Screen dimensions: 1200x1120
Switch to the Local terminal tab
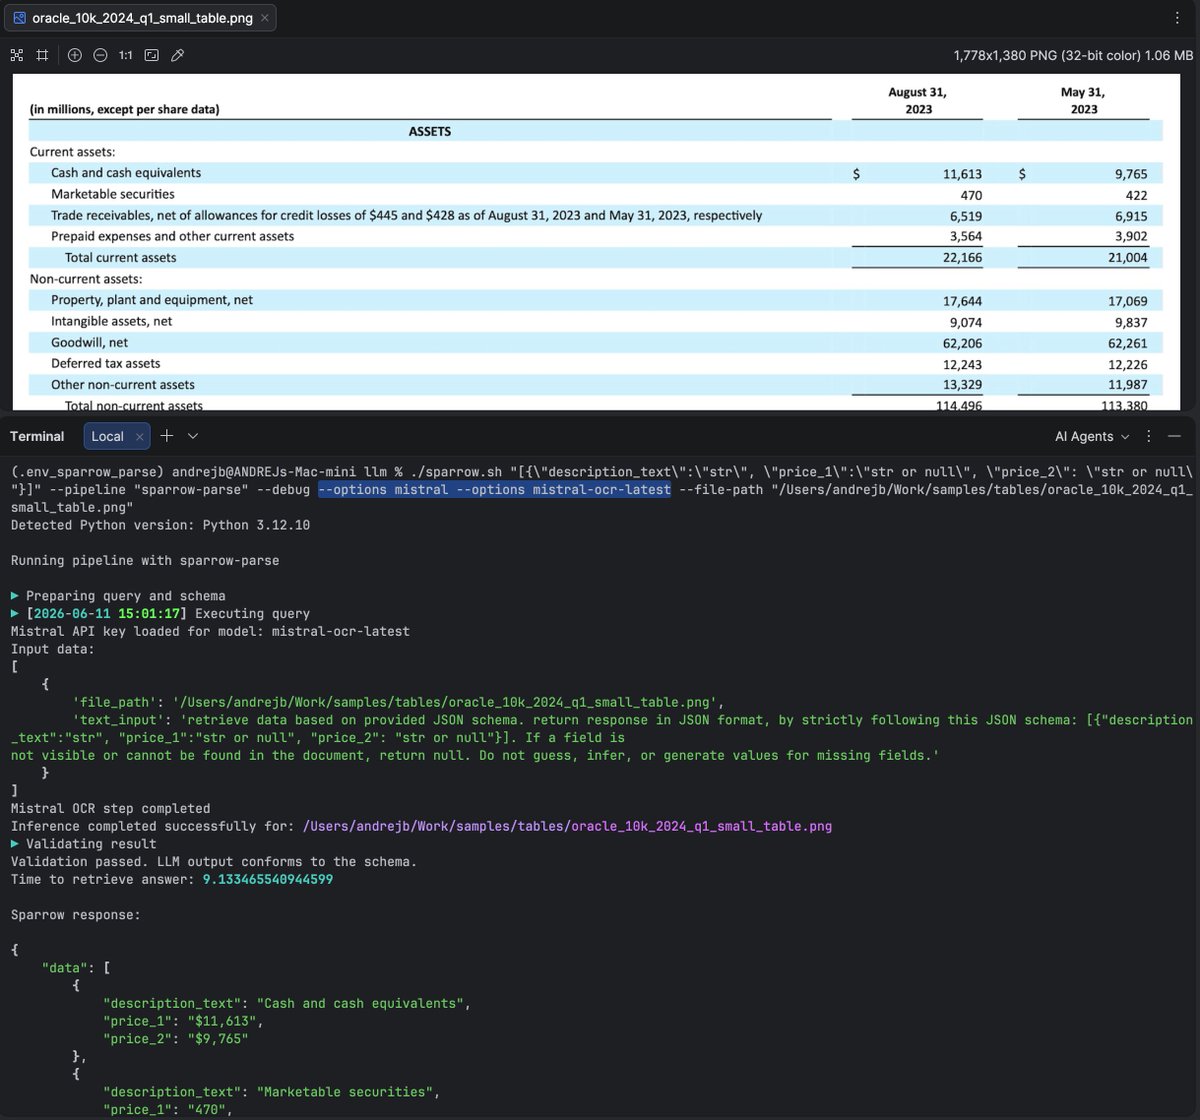[107, 436]
